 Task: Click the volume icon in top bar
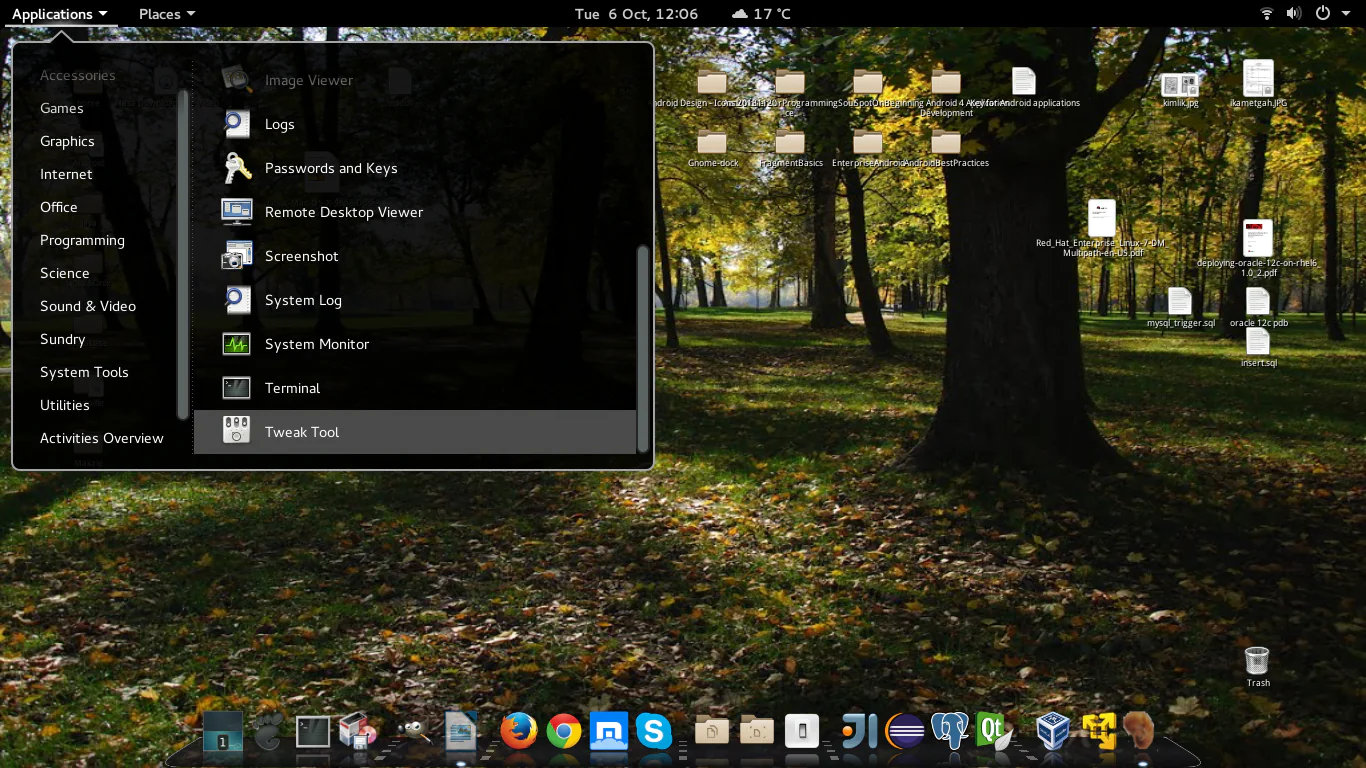pyautogui.click(x=1294, y=14)
